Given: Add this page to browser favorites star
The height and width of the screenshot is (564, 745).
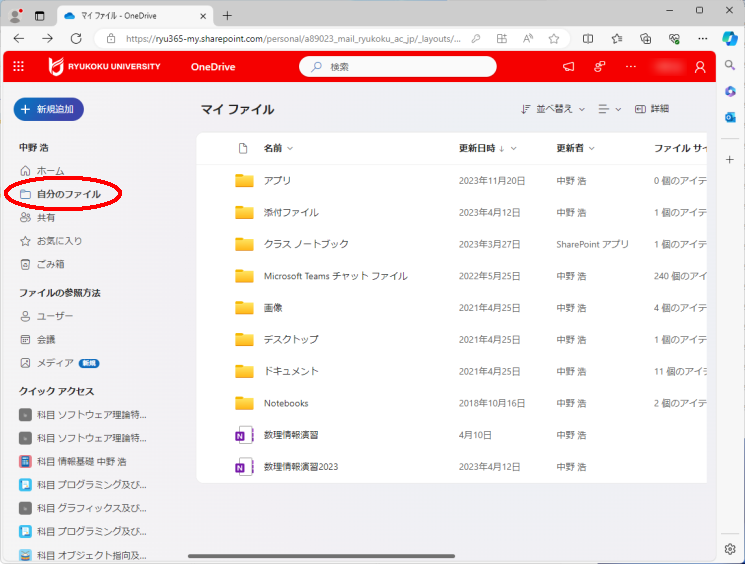Looking at the screenshot, I should pyautogui.click(x=553, y=38).
